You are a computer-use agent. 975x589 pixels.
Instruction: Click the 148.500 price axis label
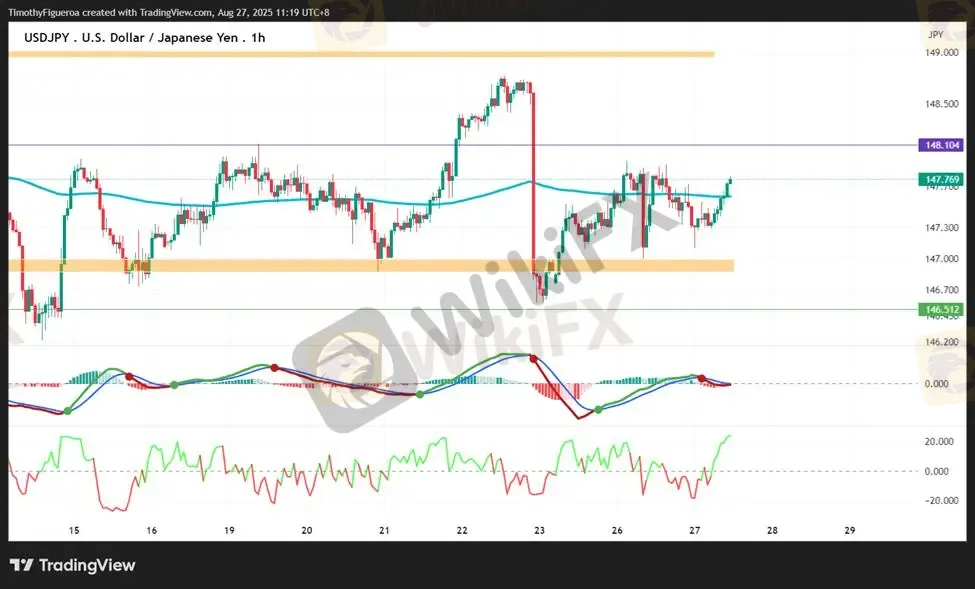coord(941,104)
